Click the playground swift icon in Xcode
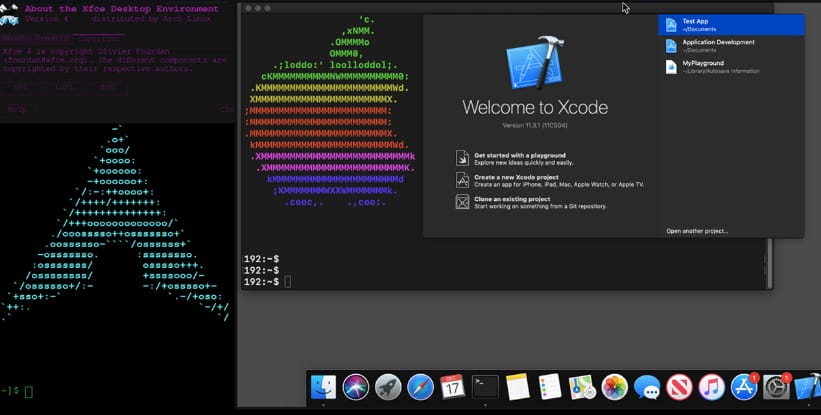Image resolution: width=821 pixels, height=415 pixels. click(462, 158)
